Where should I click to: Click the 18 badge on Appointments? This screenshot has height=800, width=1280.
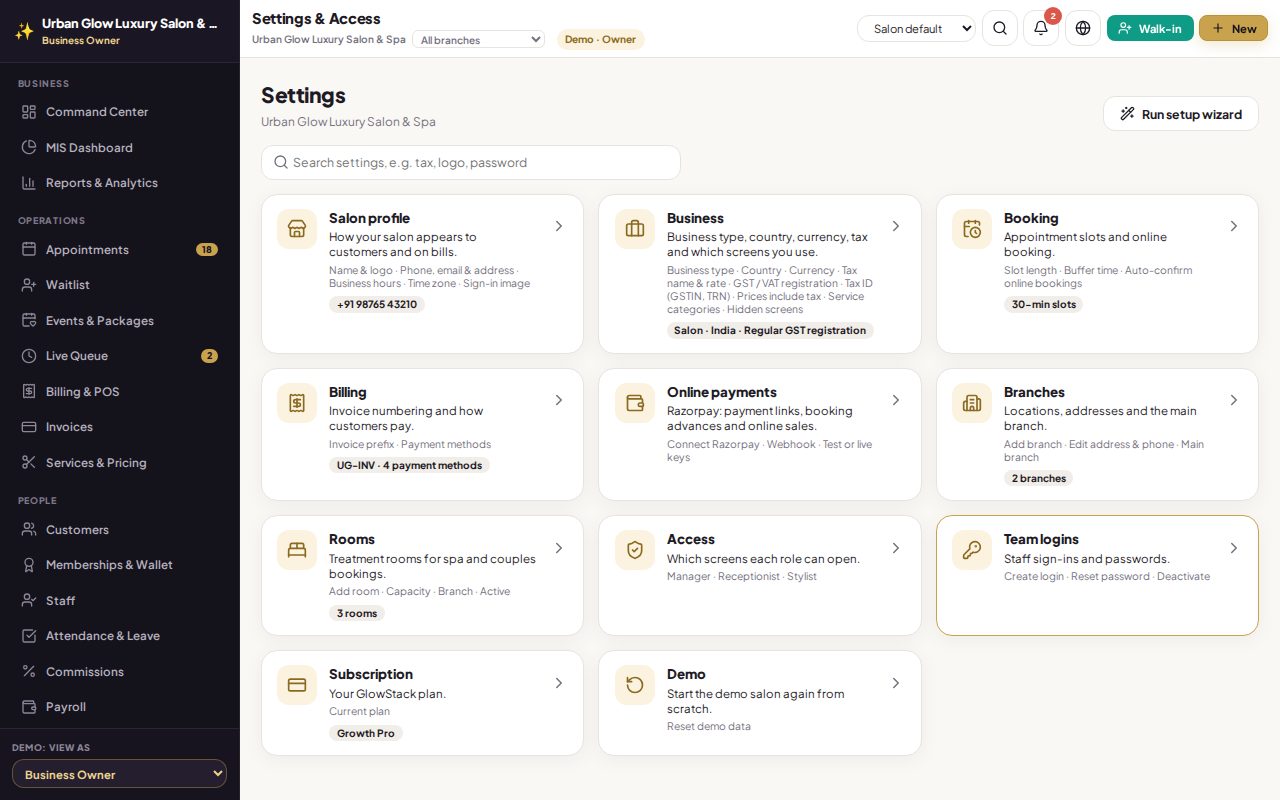click(207, 250)
